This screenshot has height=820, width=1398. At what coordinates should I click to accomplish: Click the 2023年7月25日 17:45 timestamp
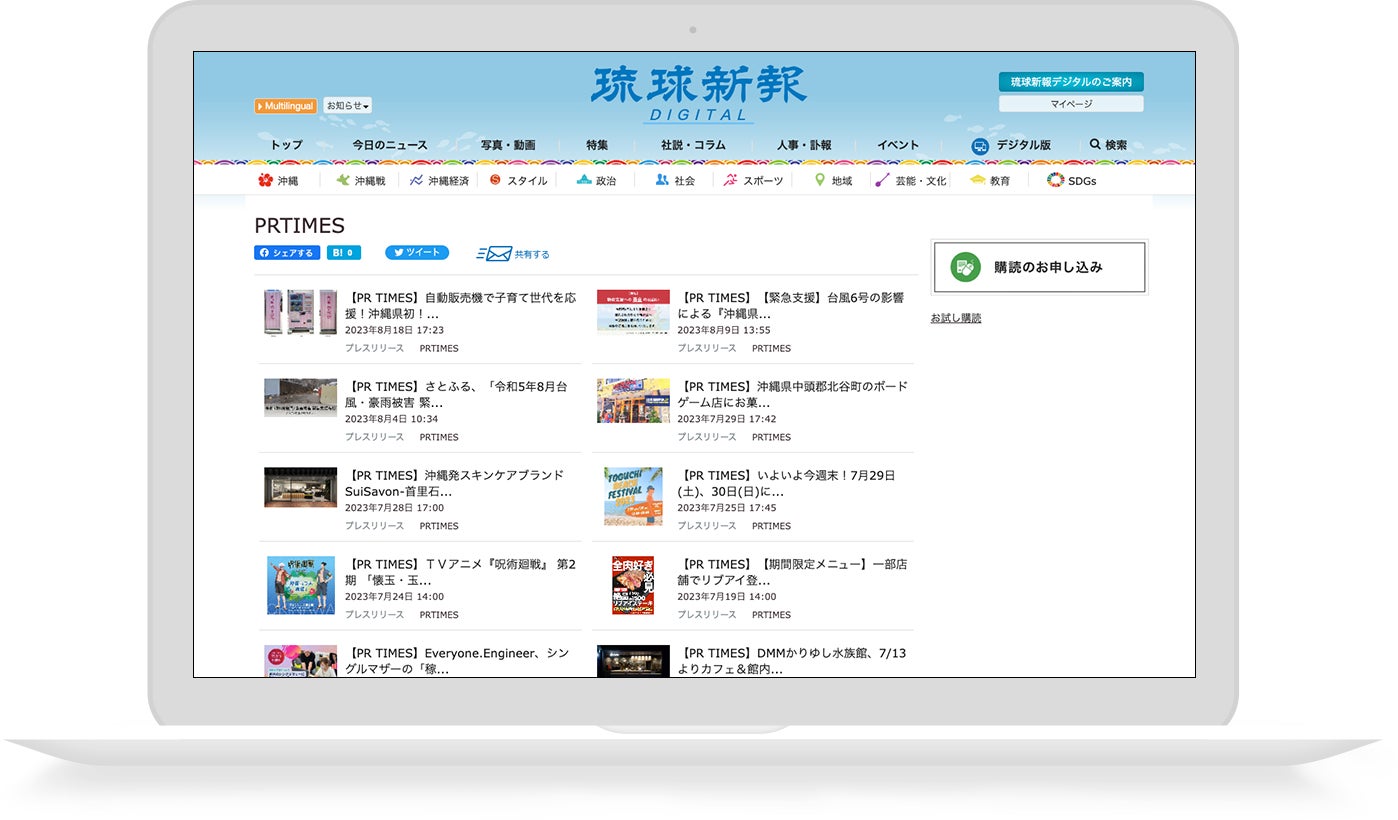tap(727, 508)
